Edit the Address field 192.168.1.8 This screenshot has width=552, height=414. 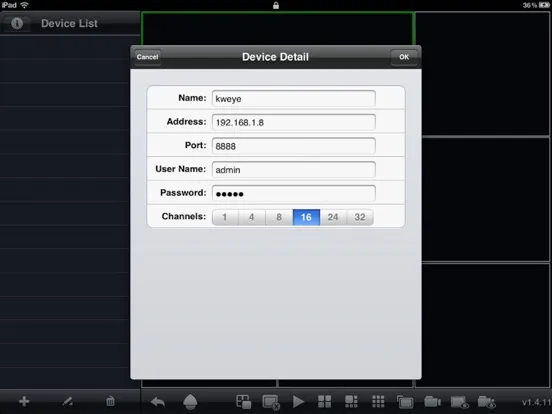point(294,122)
